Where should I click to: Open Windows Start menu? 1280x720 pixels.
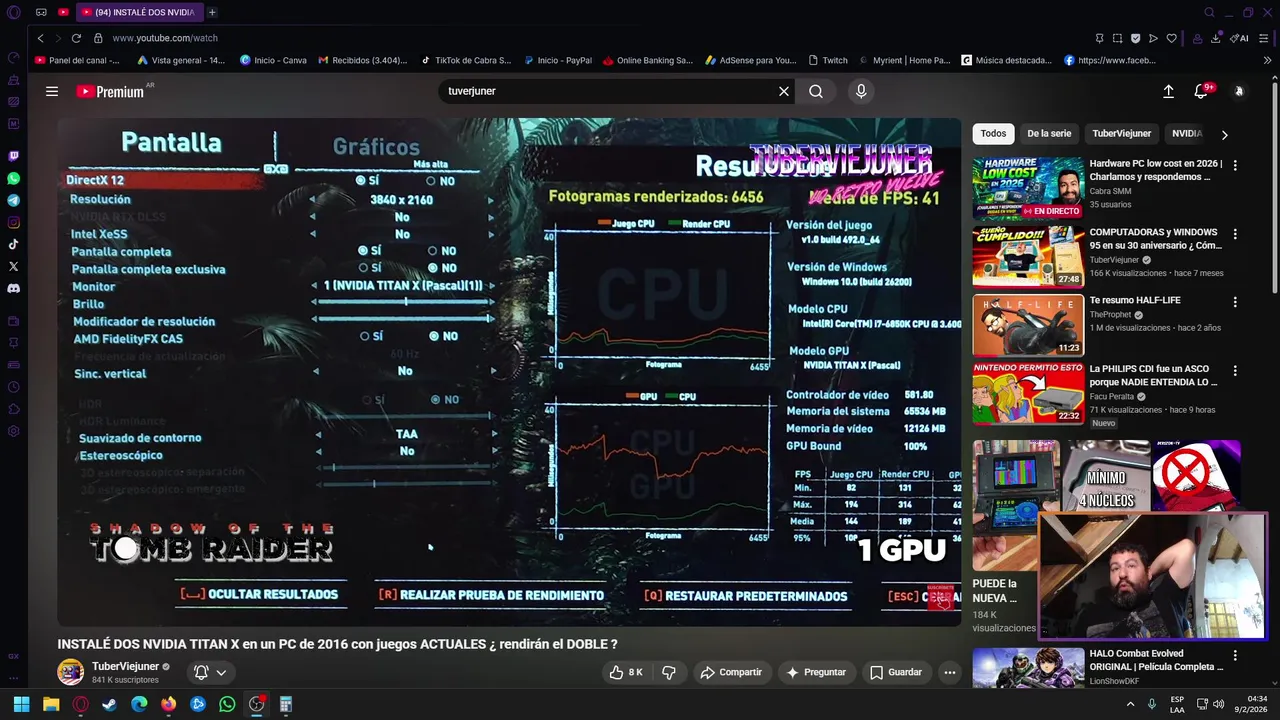coord(21,704)
